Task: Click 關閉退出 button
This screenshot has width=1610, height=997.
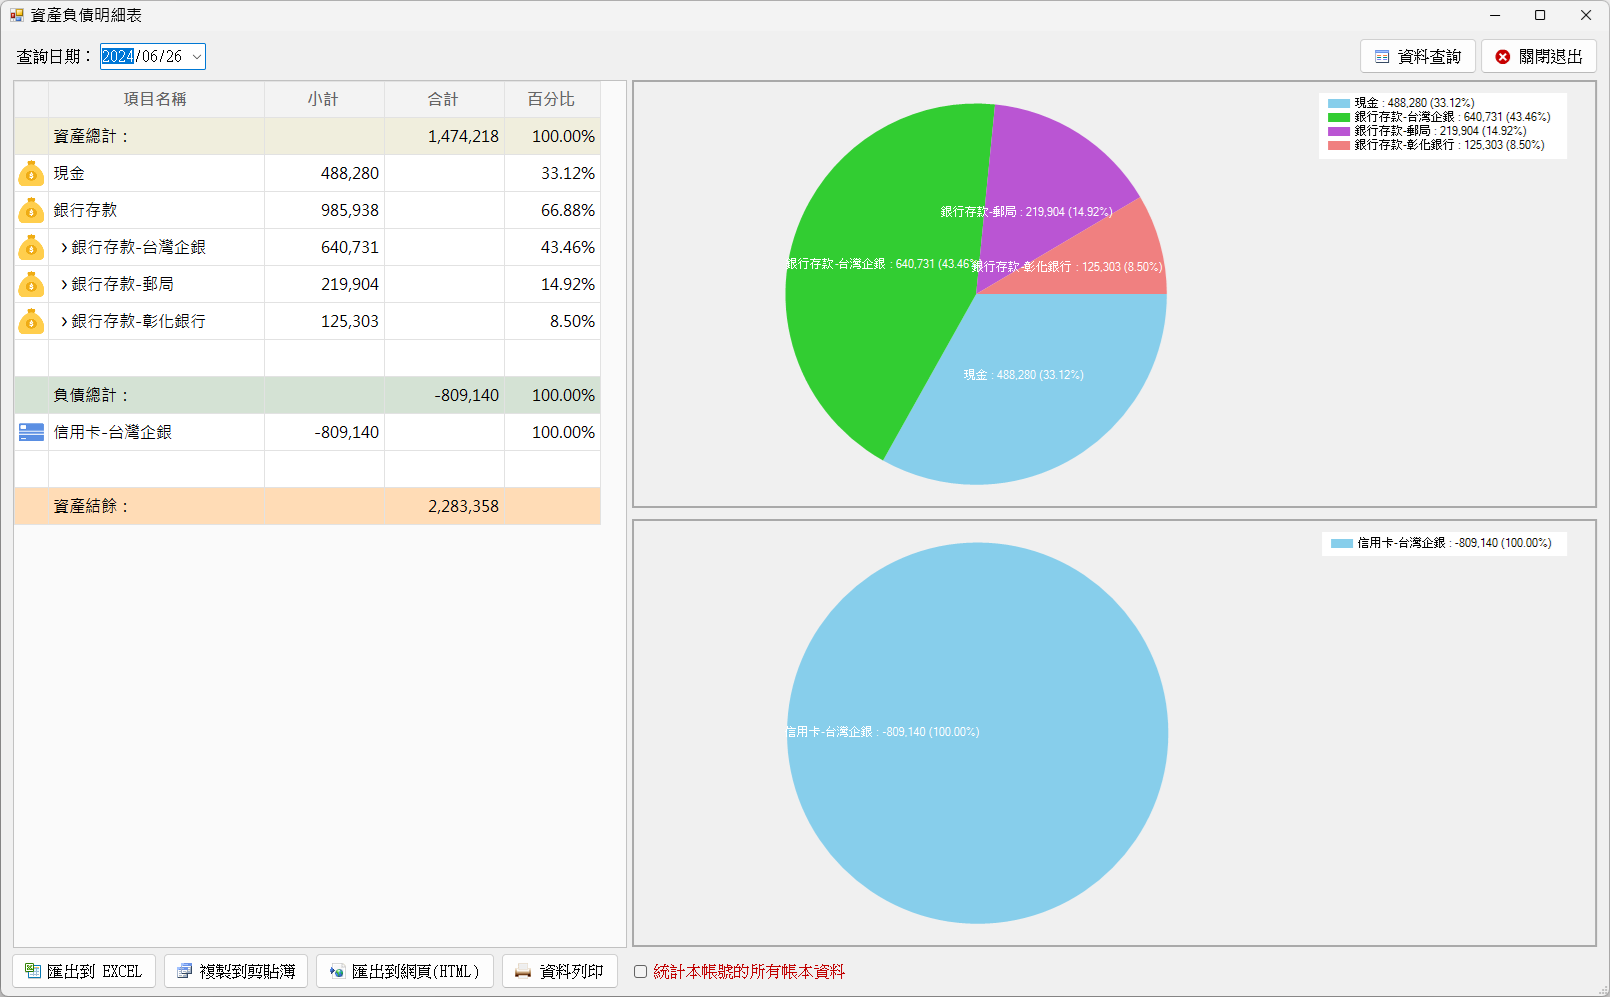Action: coord(1539,57)
